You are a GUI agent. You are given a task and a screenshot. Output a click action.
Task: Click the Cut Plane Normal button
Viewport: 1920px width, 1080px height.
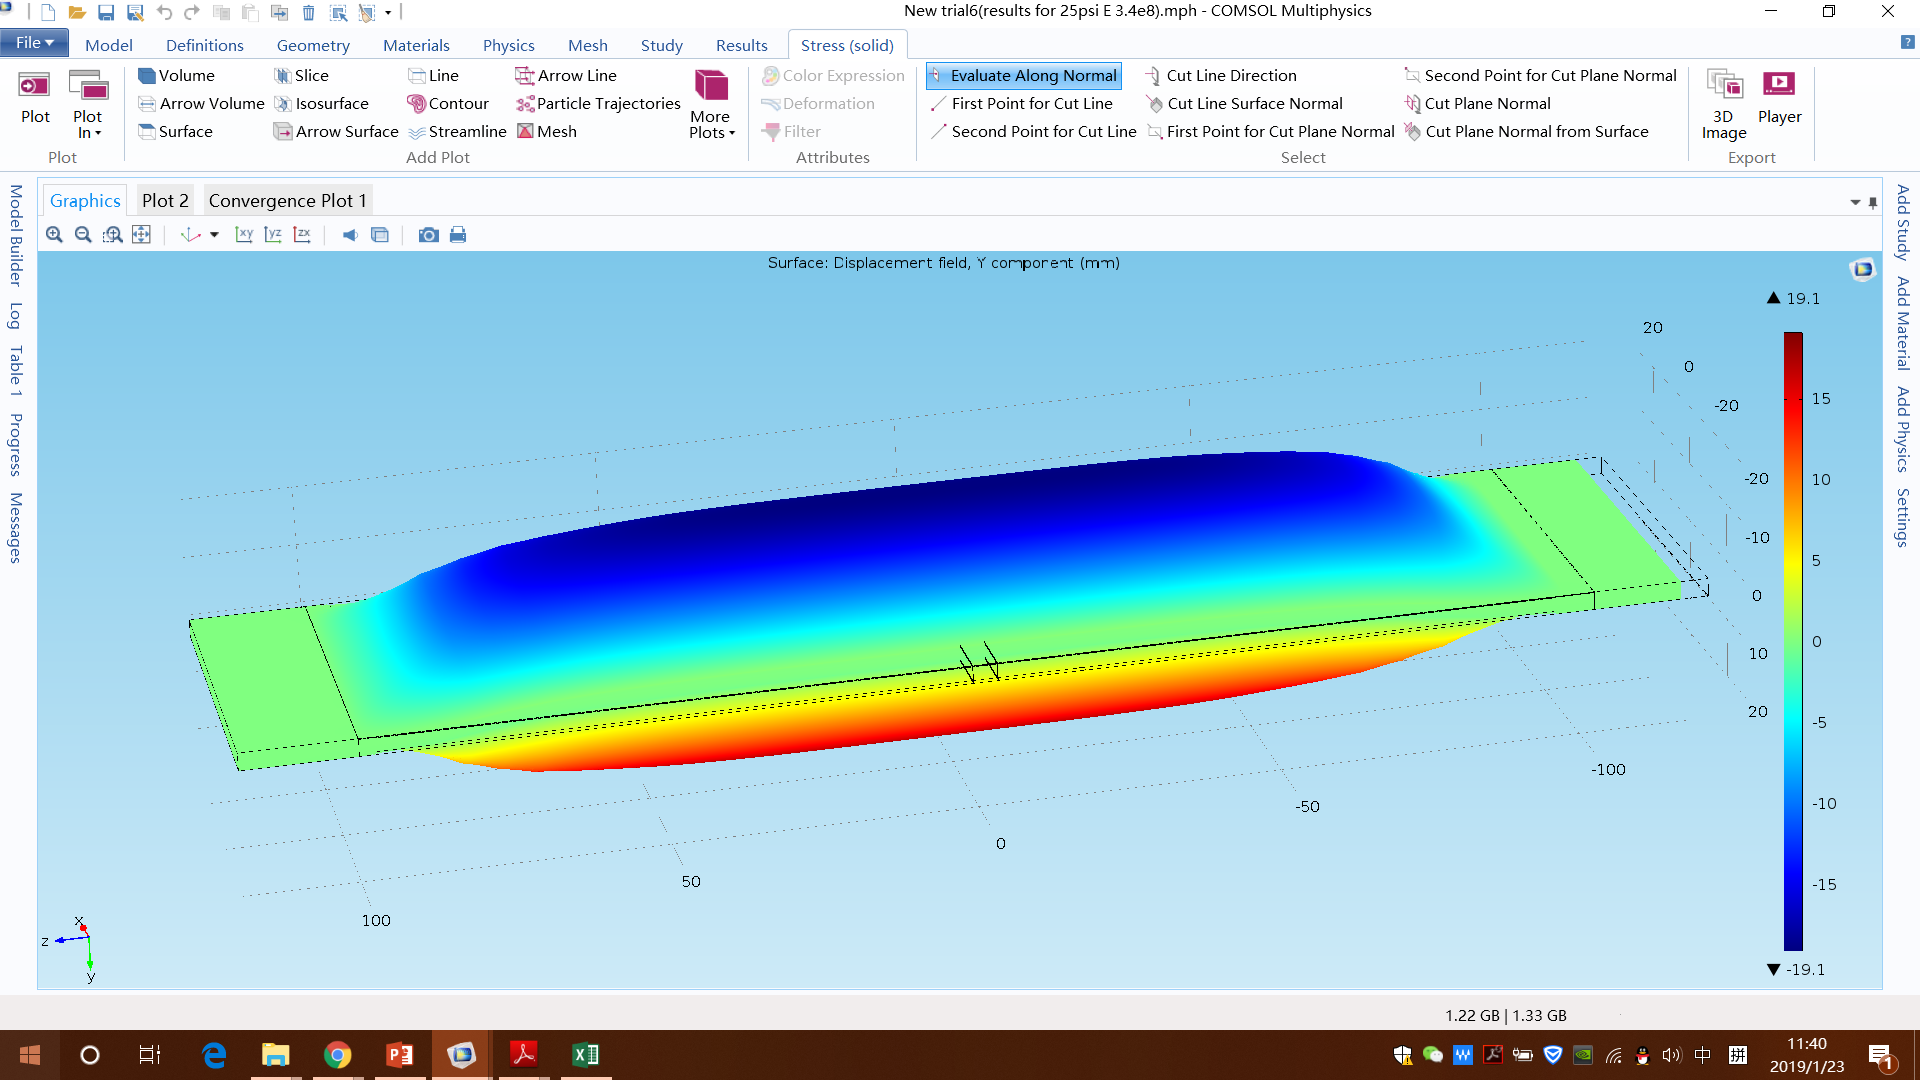click(x=1477, y=103)
